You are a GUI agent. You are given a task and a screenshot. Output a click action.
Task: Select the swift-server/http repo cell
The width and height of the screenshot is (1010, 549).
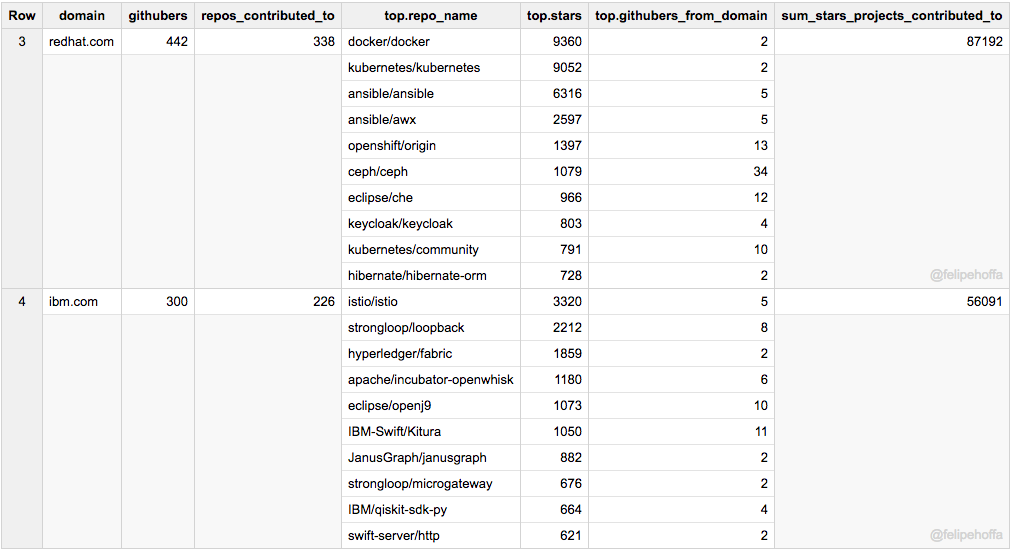click(x=393, y=536)
